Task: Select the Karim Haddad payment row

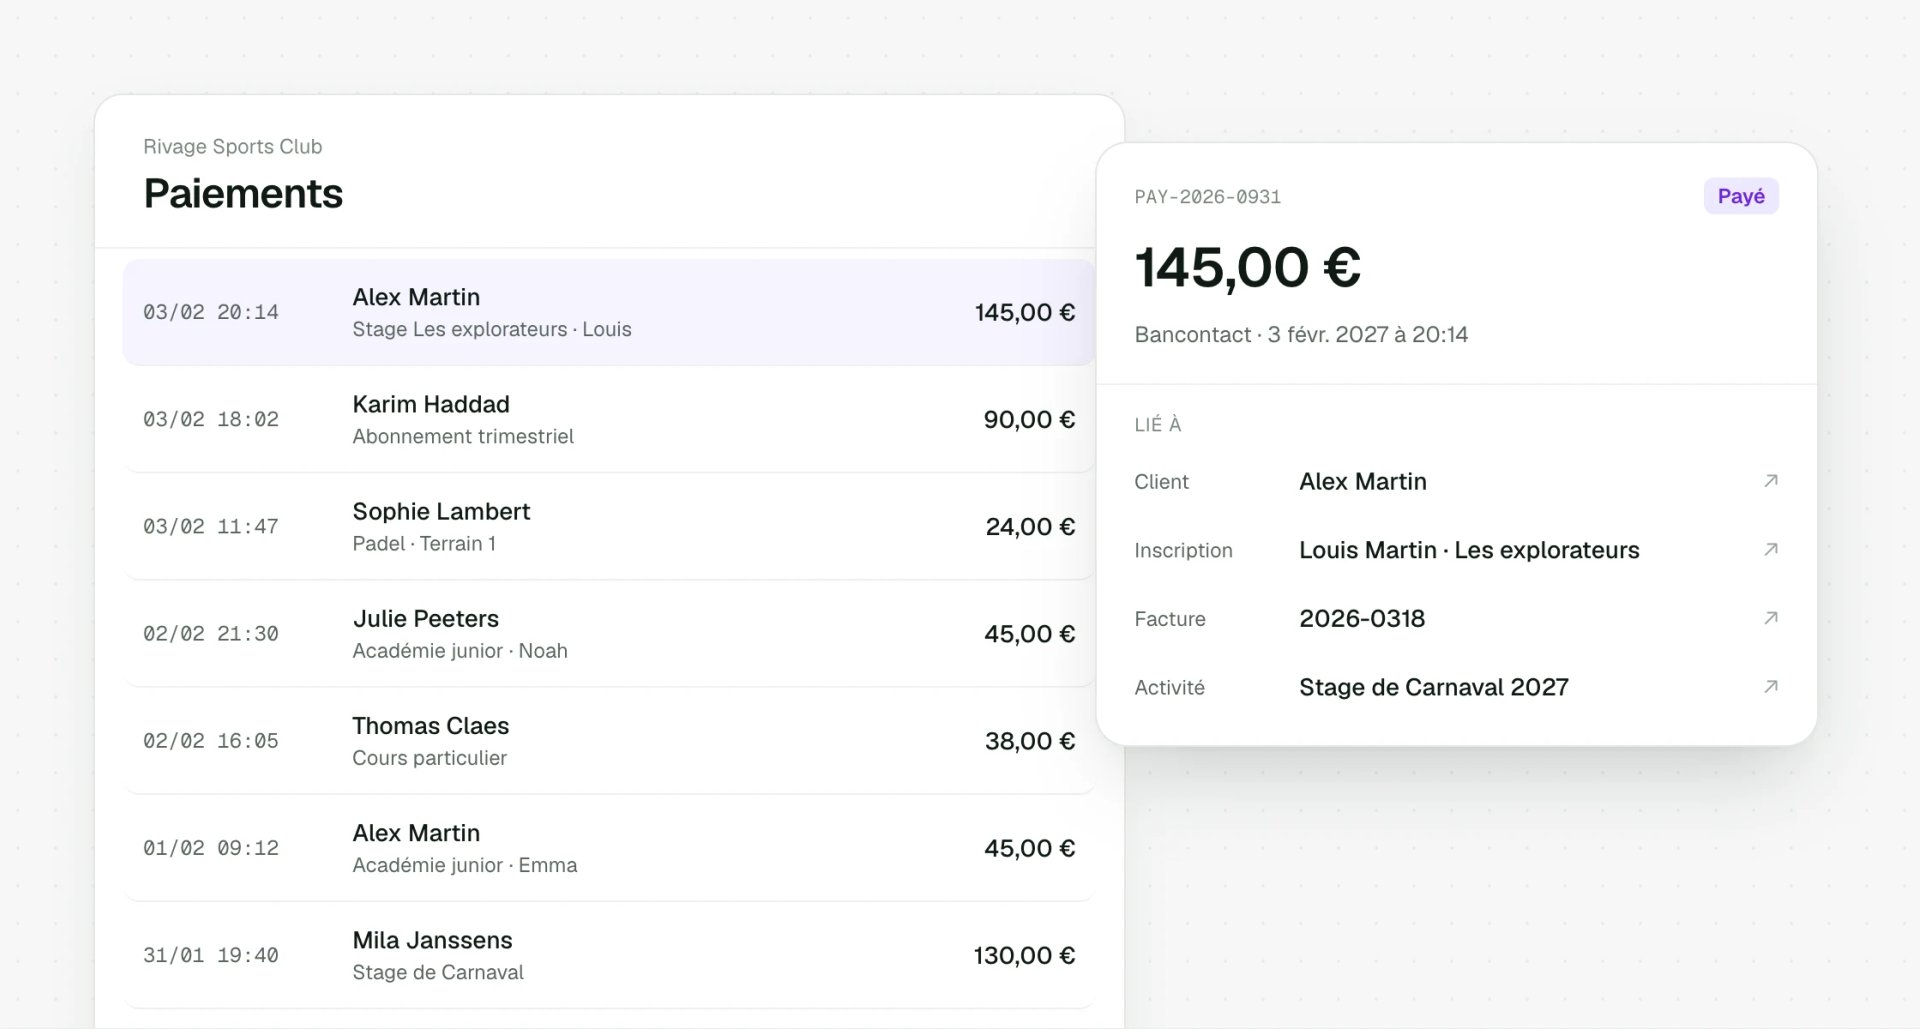Action: click(609, 419)
